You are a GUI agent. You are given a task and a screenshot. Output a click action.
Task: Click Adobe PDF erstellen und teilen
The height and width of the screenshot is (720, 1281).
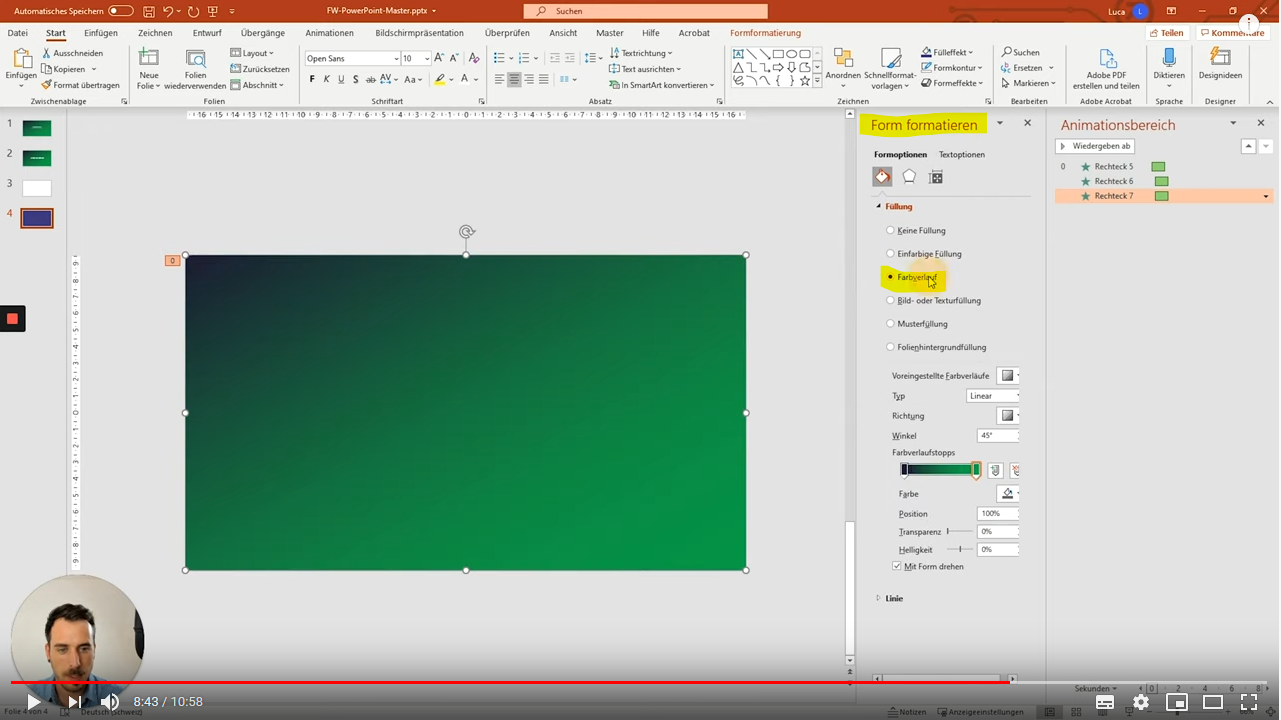pyautogui.click(x=1106, y=68)
